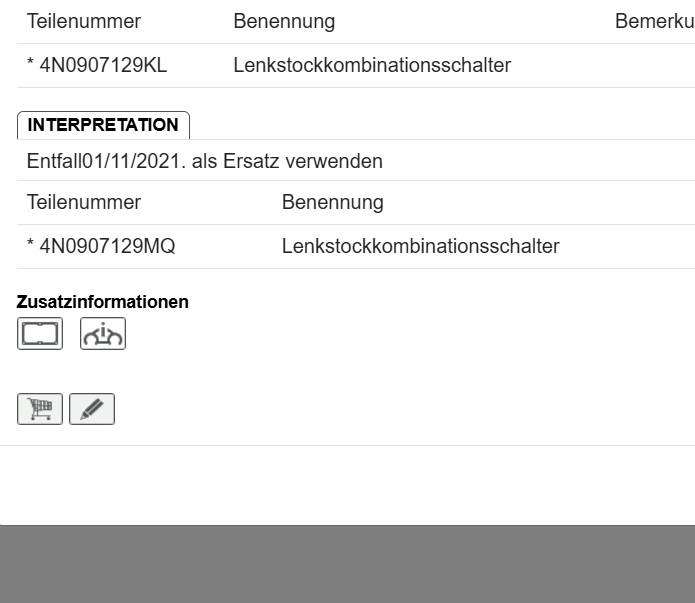Image resolution: width=695 pixels, height=603 pixels.
Task: Select the INTERPRETATION tab
Action: 103,125
